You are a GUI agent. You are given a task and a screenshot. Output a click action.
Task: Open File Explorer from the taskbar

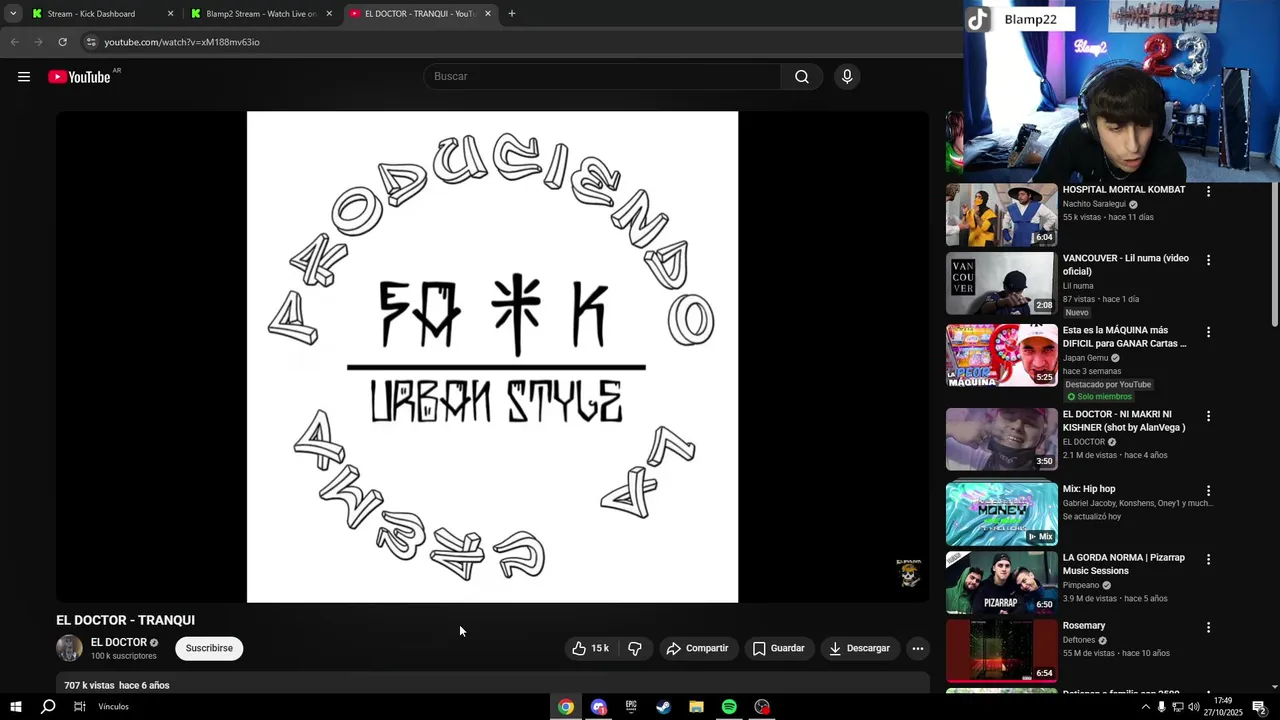pos(696,707)
